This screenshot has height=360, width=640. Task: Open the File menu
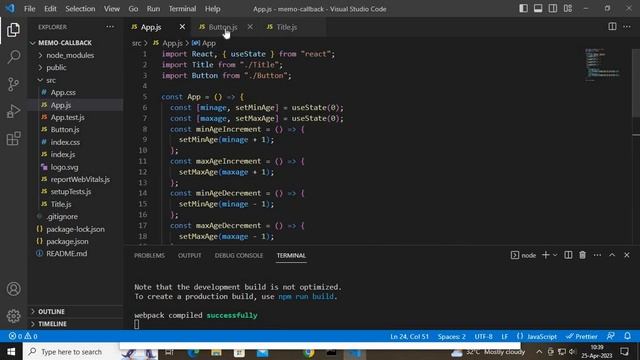click(29, 9)
